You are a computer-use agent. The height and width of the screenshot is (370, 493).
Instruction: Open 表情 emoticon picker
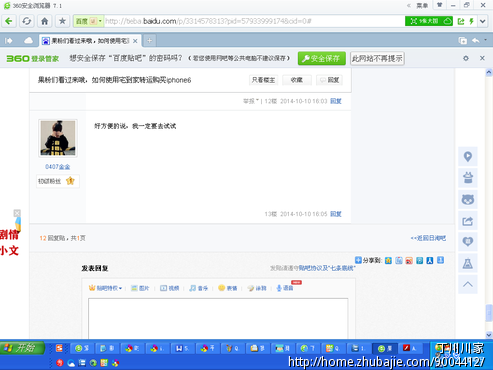click(228, 288)
